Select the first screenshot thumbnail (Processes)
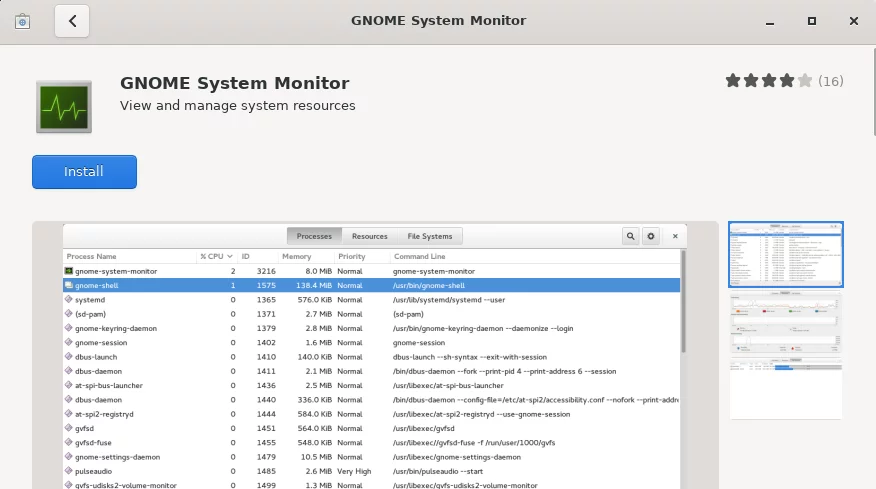 click(785, 254)
